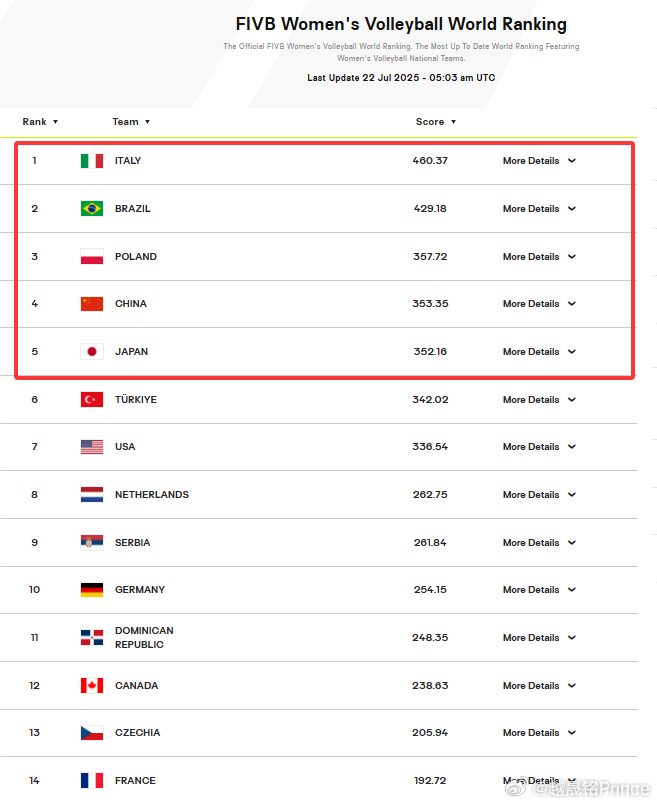Click the China flag icon

click(x=92, y=304)
